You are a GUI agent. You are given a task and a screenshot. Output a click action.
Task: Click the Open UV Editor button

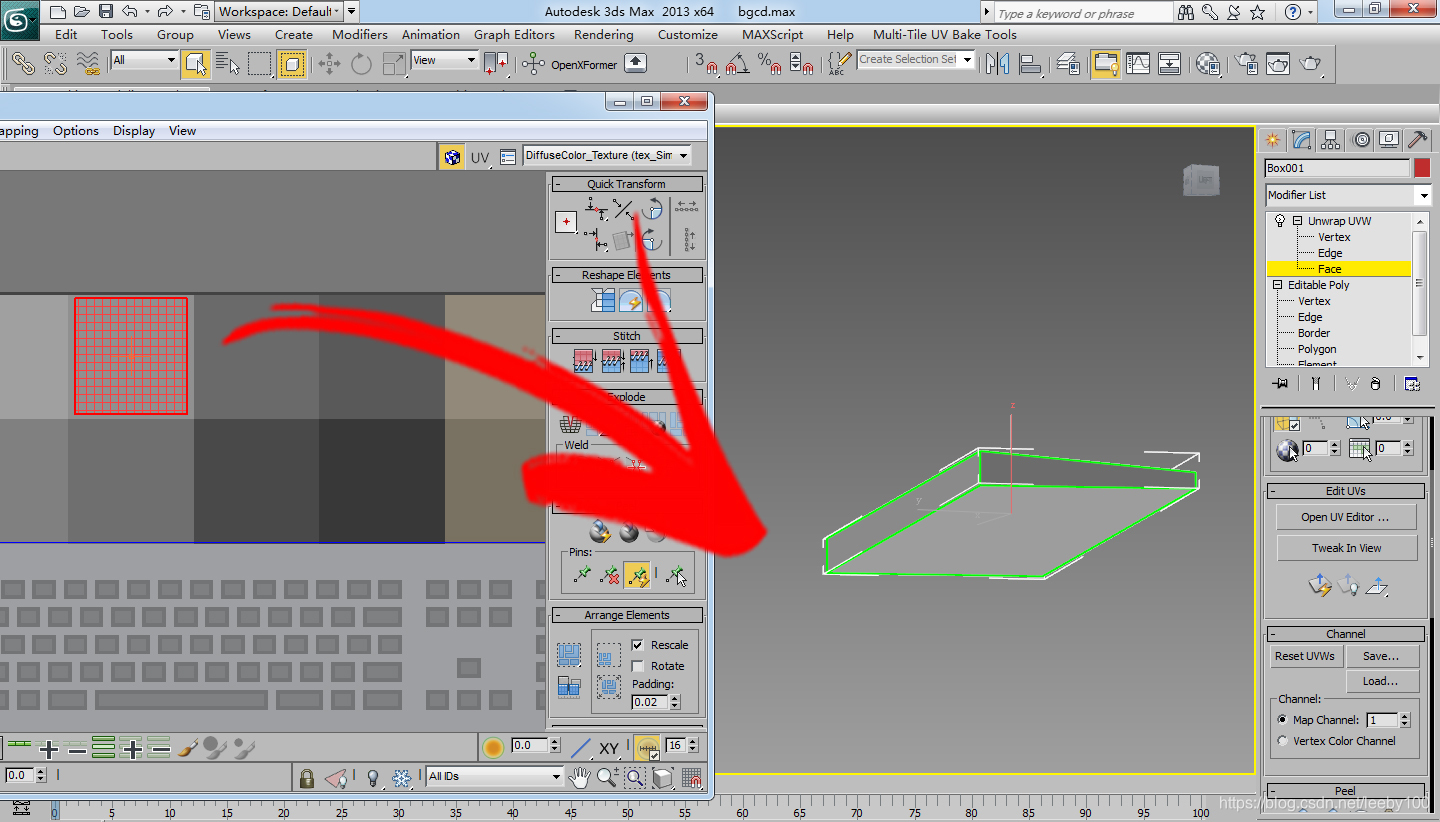pos(1346,517)
